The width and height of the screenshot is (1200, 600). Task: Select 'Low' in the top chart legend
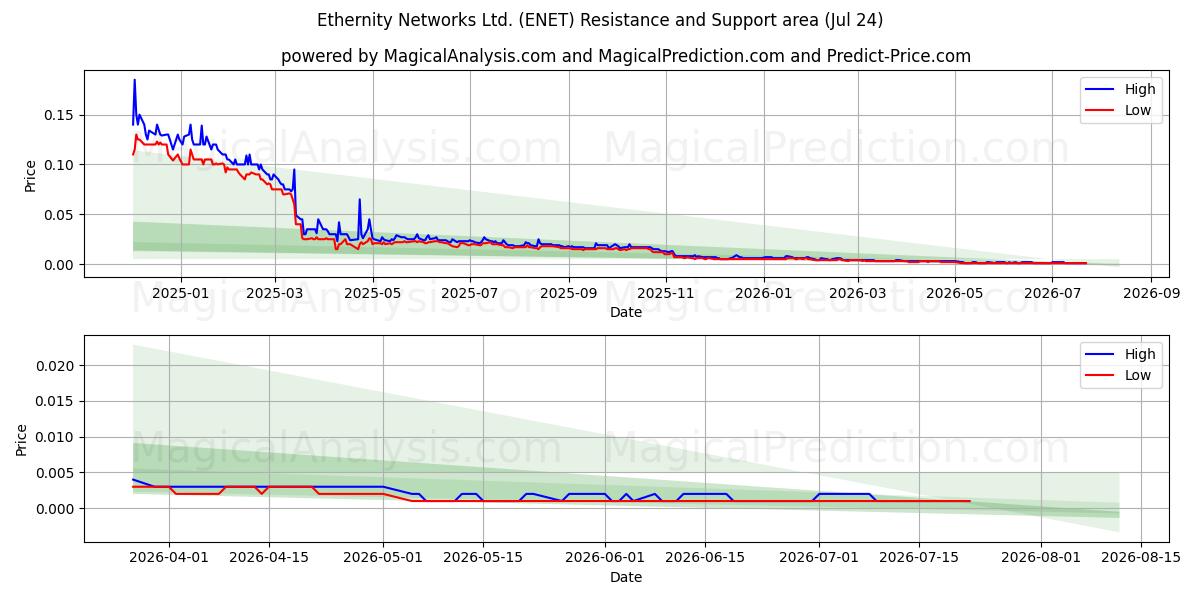pos(1138,110)
